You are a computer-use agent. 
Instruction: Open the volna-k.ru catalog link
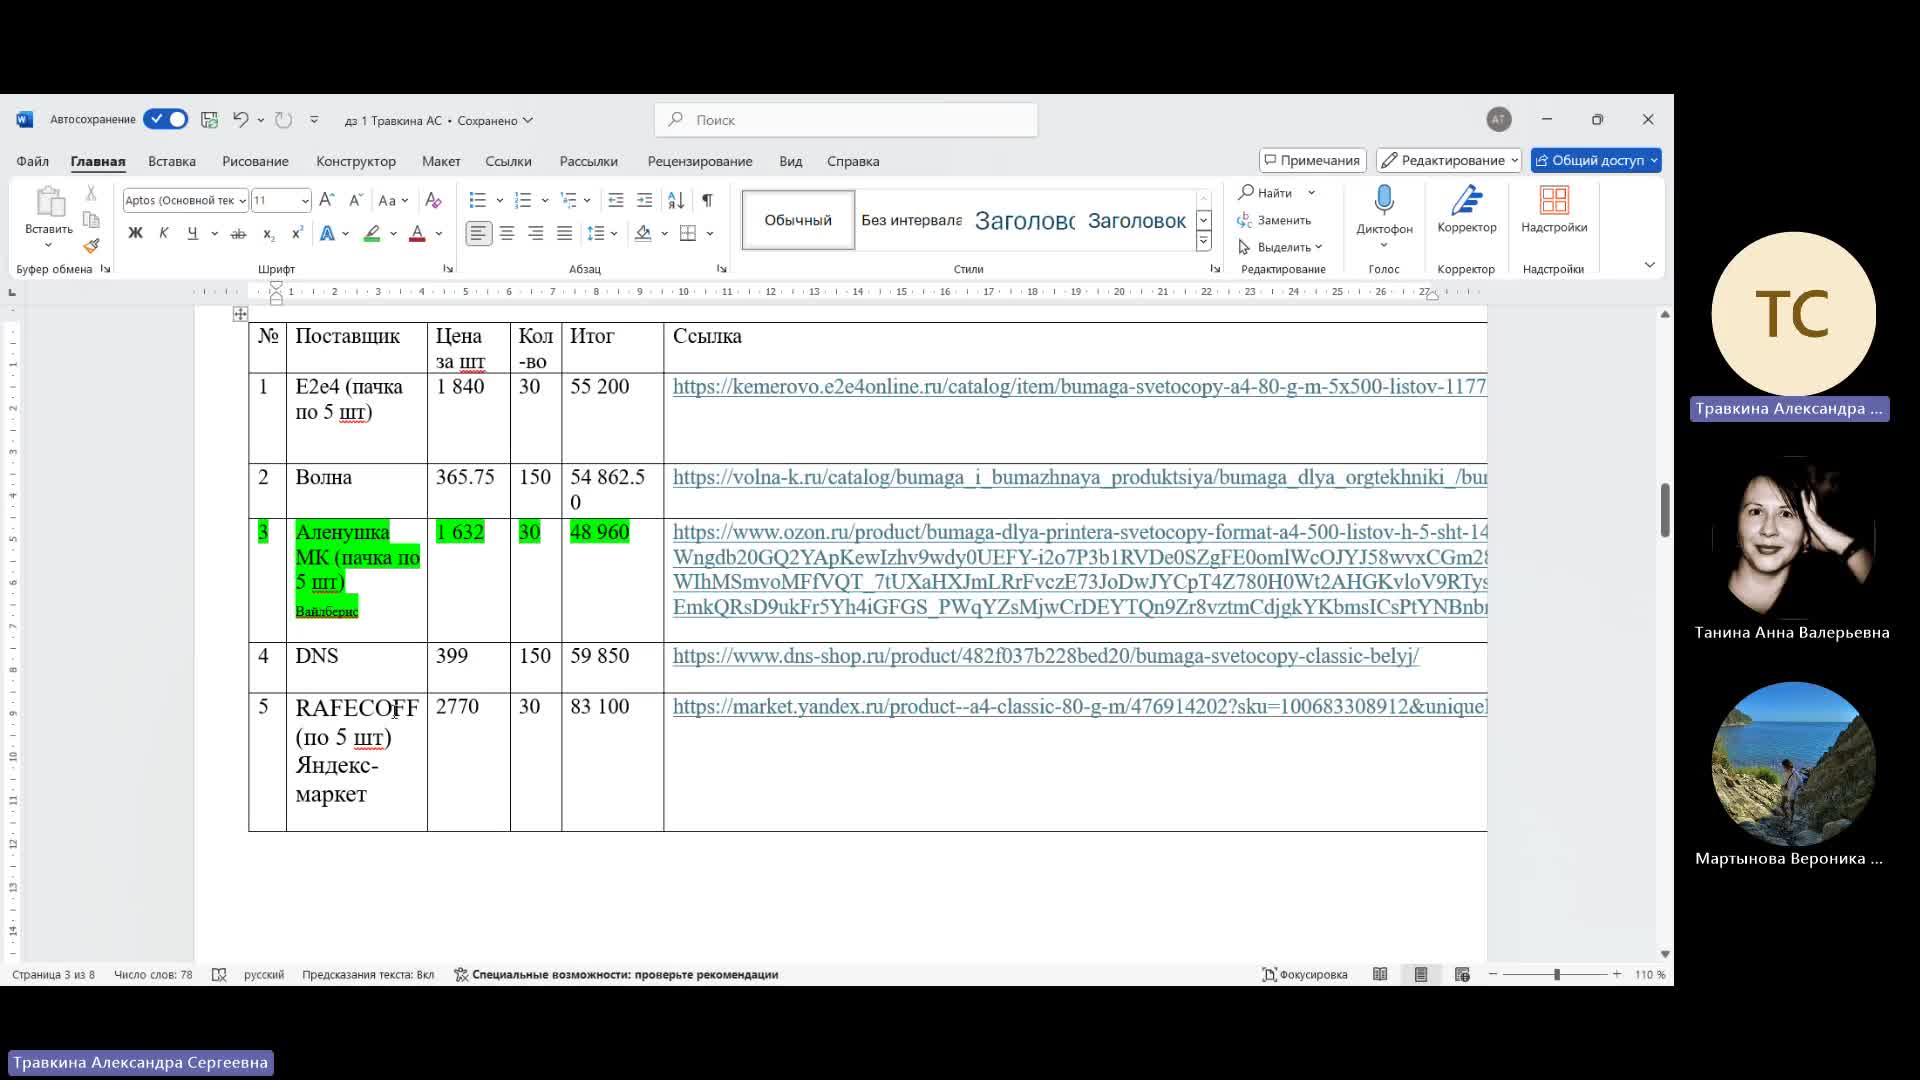tap(1080, 477)
